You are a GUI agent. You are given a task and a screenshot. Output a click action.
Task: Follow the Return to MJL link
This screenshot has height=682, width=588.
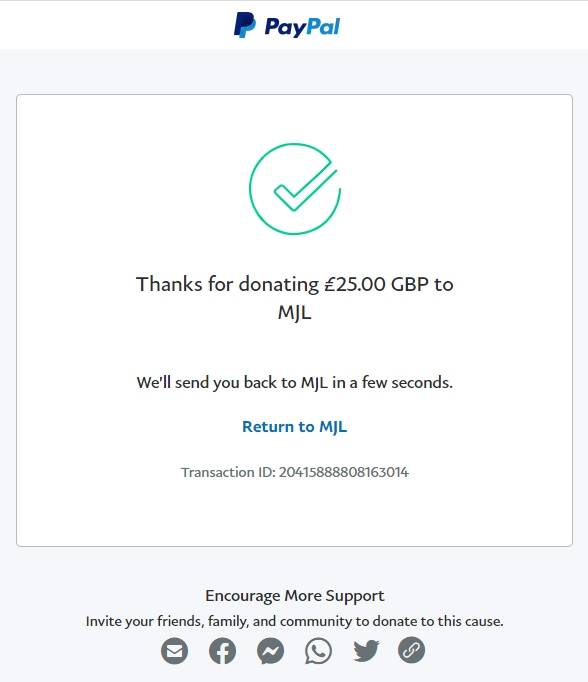click(x=294, y=427)
